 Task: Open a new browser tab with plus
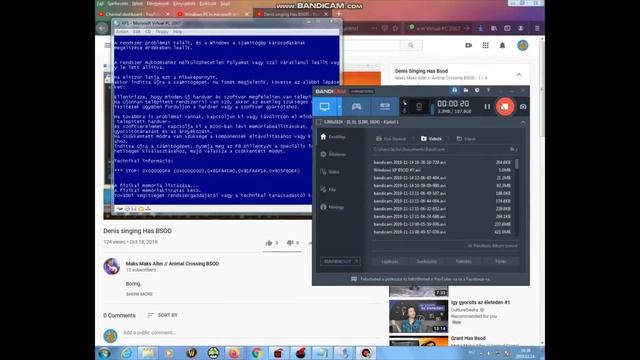[339, 13]
